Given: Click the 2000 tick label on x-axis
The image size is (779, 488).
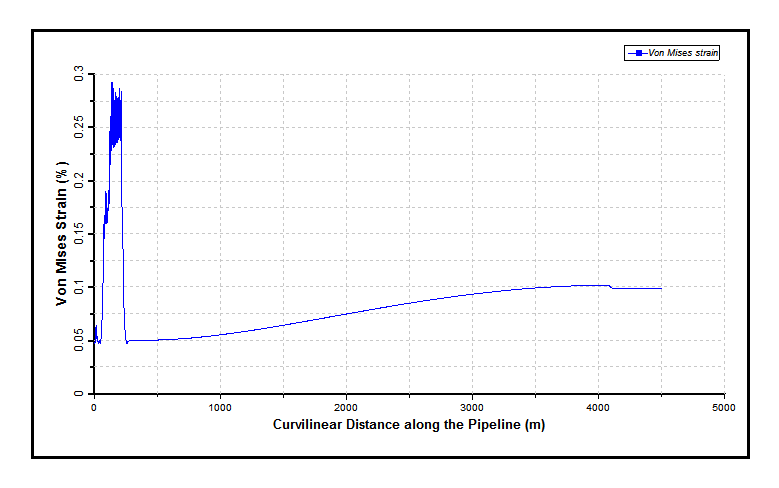Looking at the screenshot, I should [346, 407].
